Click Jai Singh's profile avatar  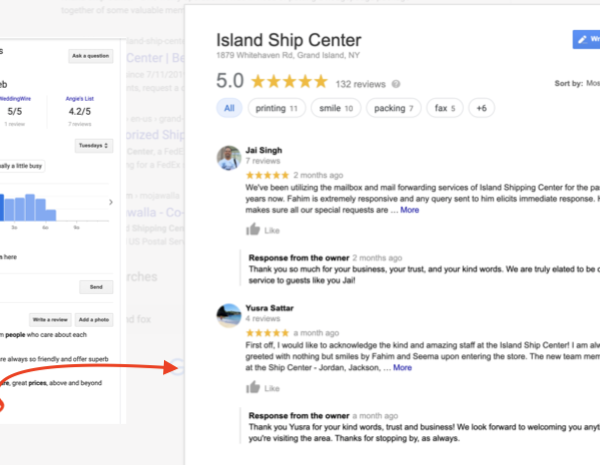click(229, 157)
